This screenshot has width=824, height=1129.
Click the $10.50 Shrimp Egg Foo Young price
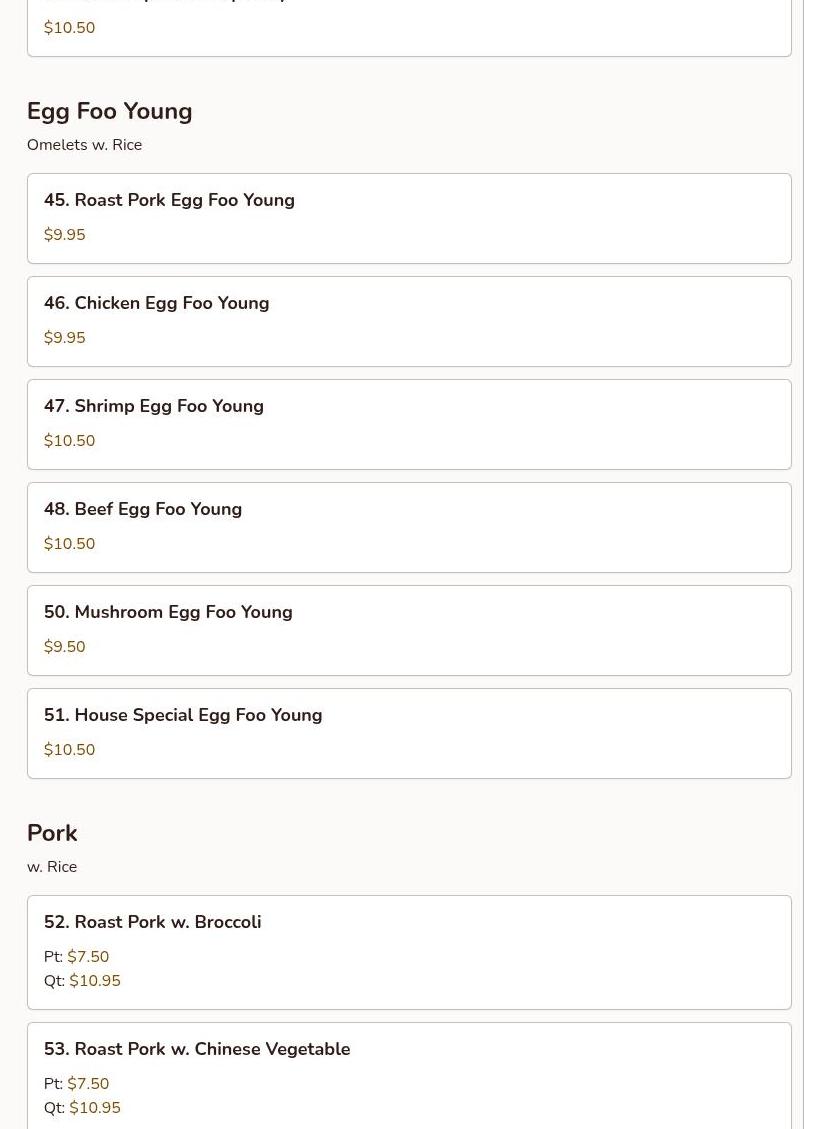coord(70,441)
